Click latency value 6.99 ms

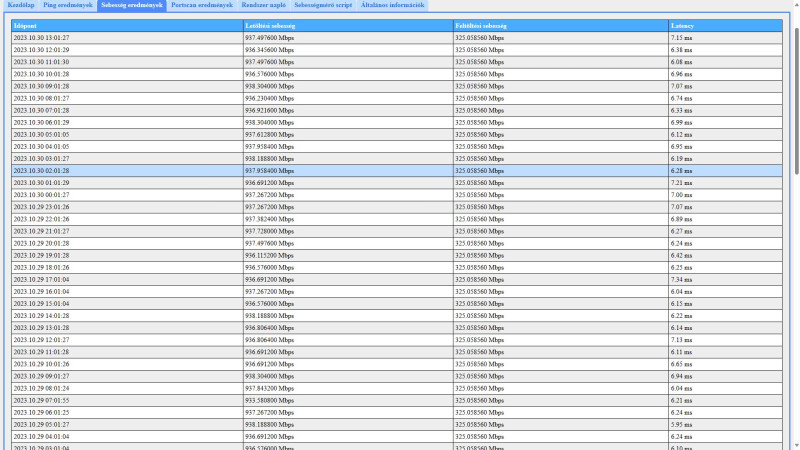pyautogui.click(x=682, y=122)
